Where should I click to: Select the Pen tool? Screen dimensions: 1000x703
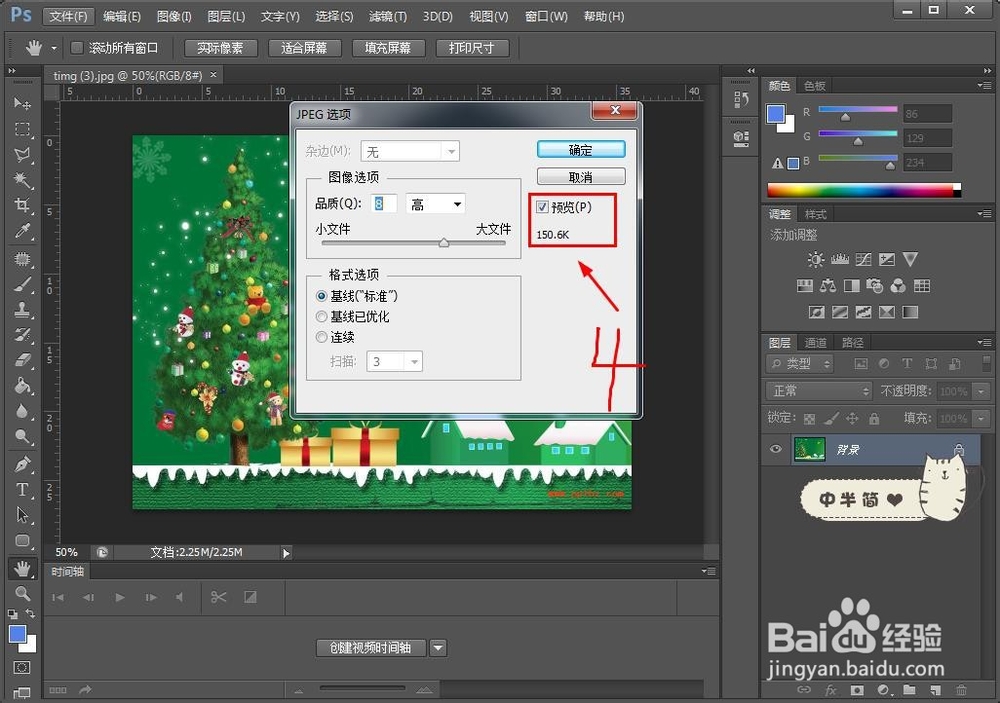click(22, 464)
